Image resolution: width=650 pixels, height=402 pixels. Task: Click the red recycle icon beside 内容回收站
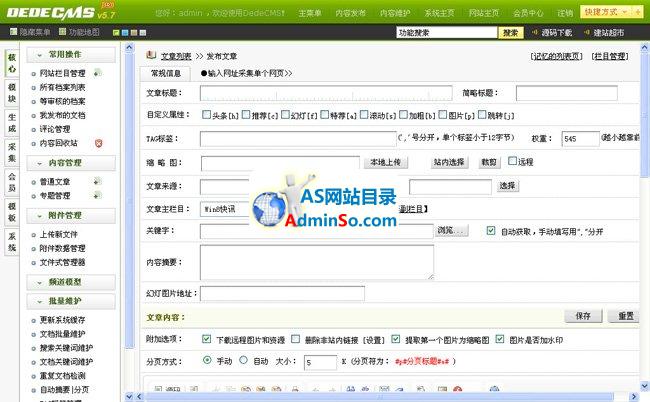pyautogui.click(x=98, y=143)
